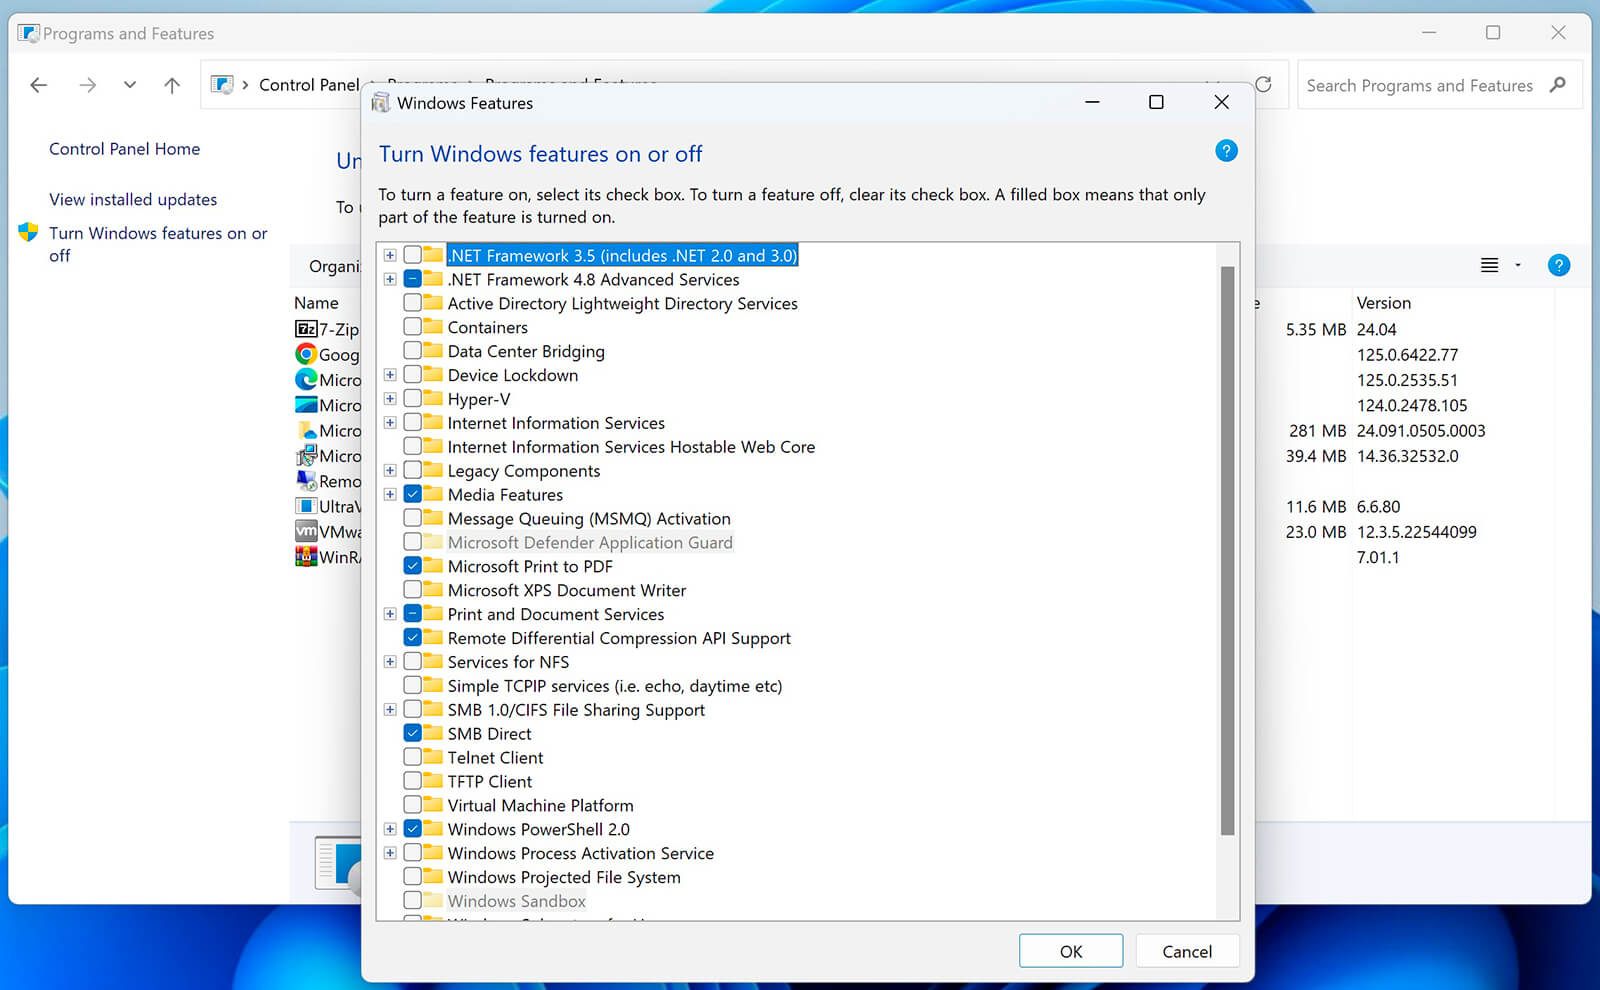Expand the .NET Framework 3.5 node

coord(390,255)
